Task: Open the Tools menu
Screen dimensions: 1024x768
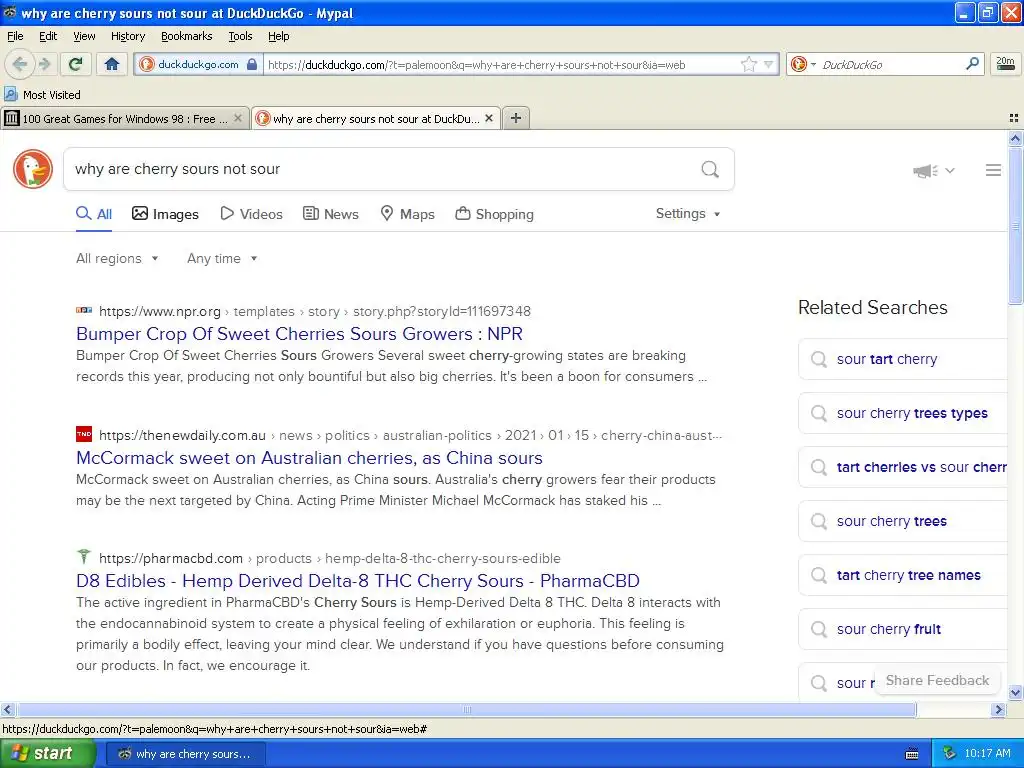Action: [240, 36]
